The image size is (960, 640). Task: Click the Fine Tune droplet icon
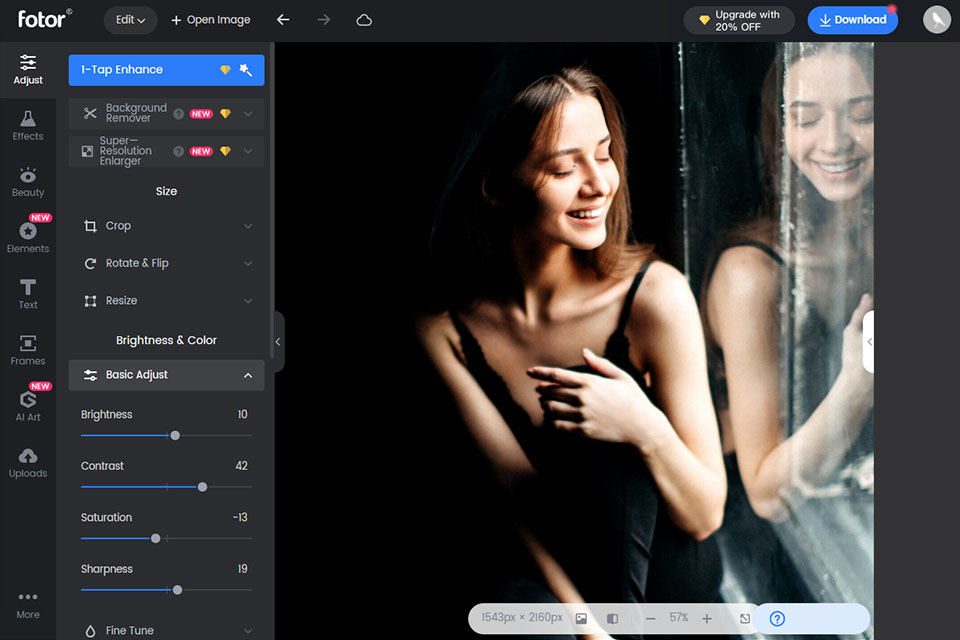91,631
